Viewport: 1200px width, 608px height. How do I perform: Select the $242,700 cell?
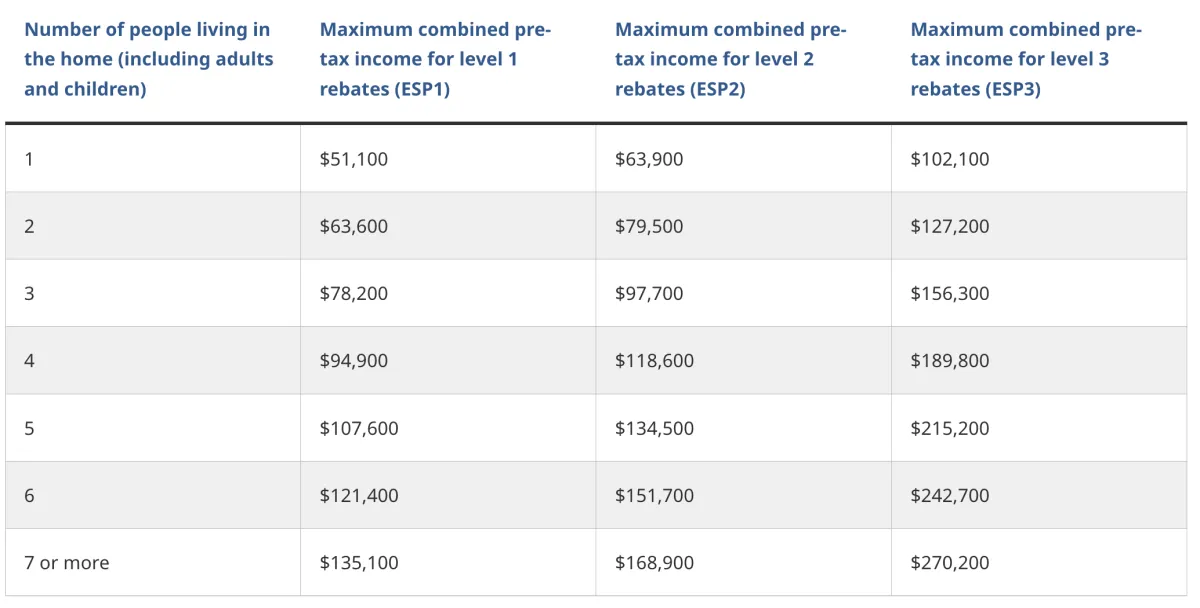point(950,495)
